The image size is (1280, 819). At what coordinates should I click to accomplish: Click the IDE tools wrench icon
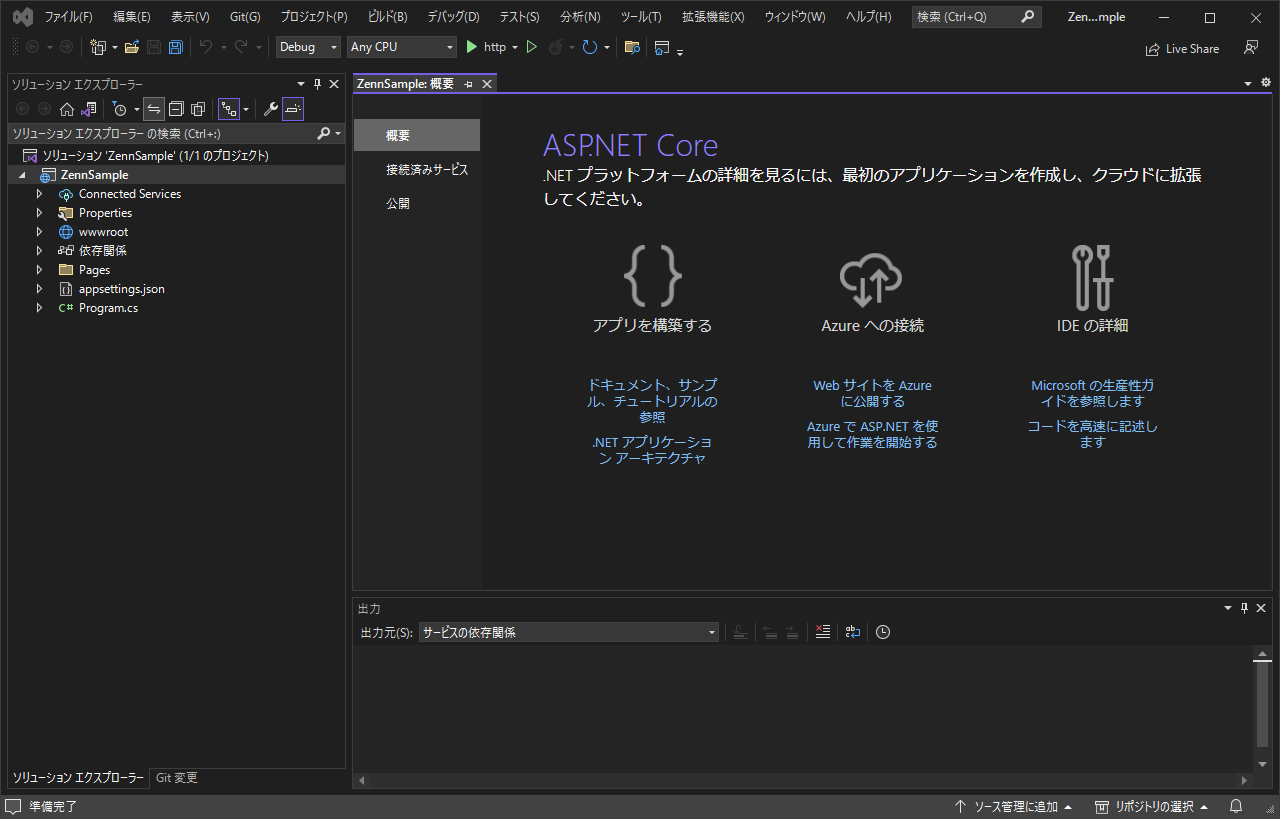[x=1092, y=277]
